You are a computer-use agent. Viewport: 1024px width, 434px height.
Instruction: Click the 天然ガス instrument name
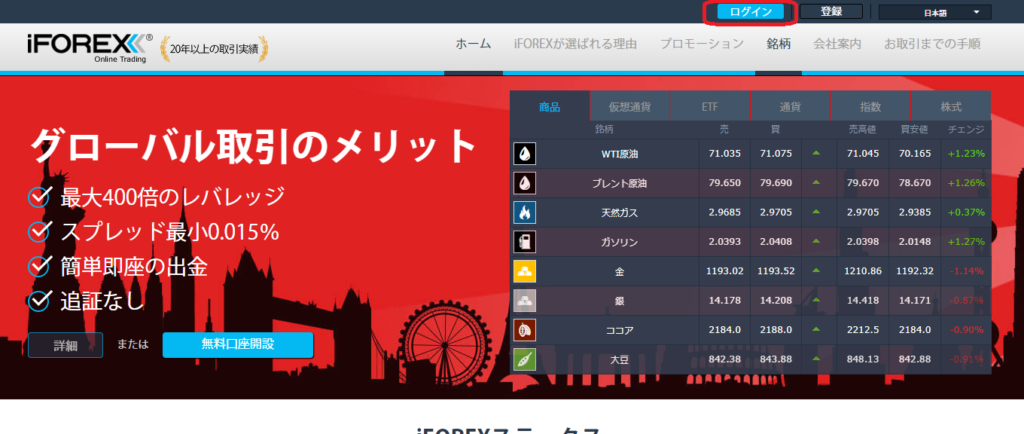[619, 213]
